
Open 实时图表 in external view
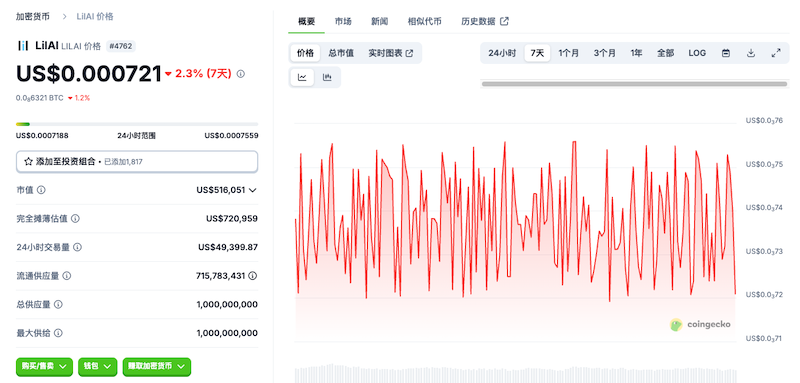click(391, 53)
